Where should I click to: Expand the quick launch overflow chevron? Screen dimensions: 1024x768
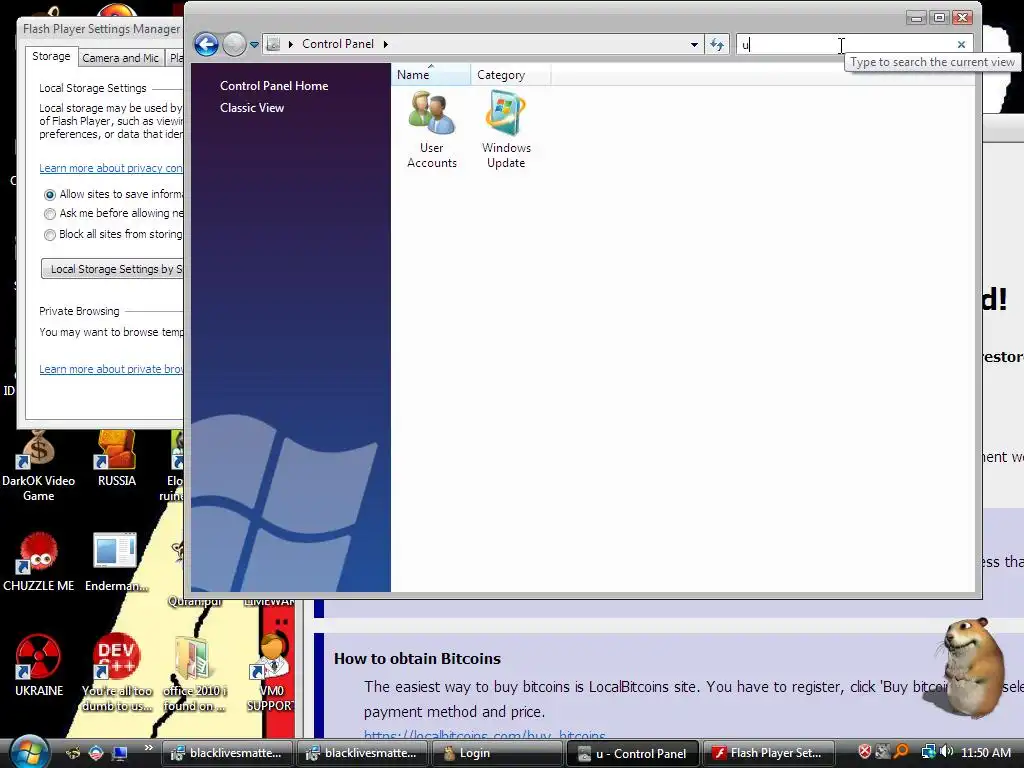click(149, 748)
